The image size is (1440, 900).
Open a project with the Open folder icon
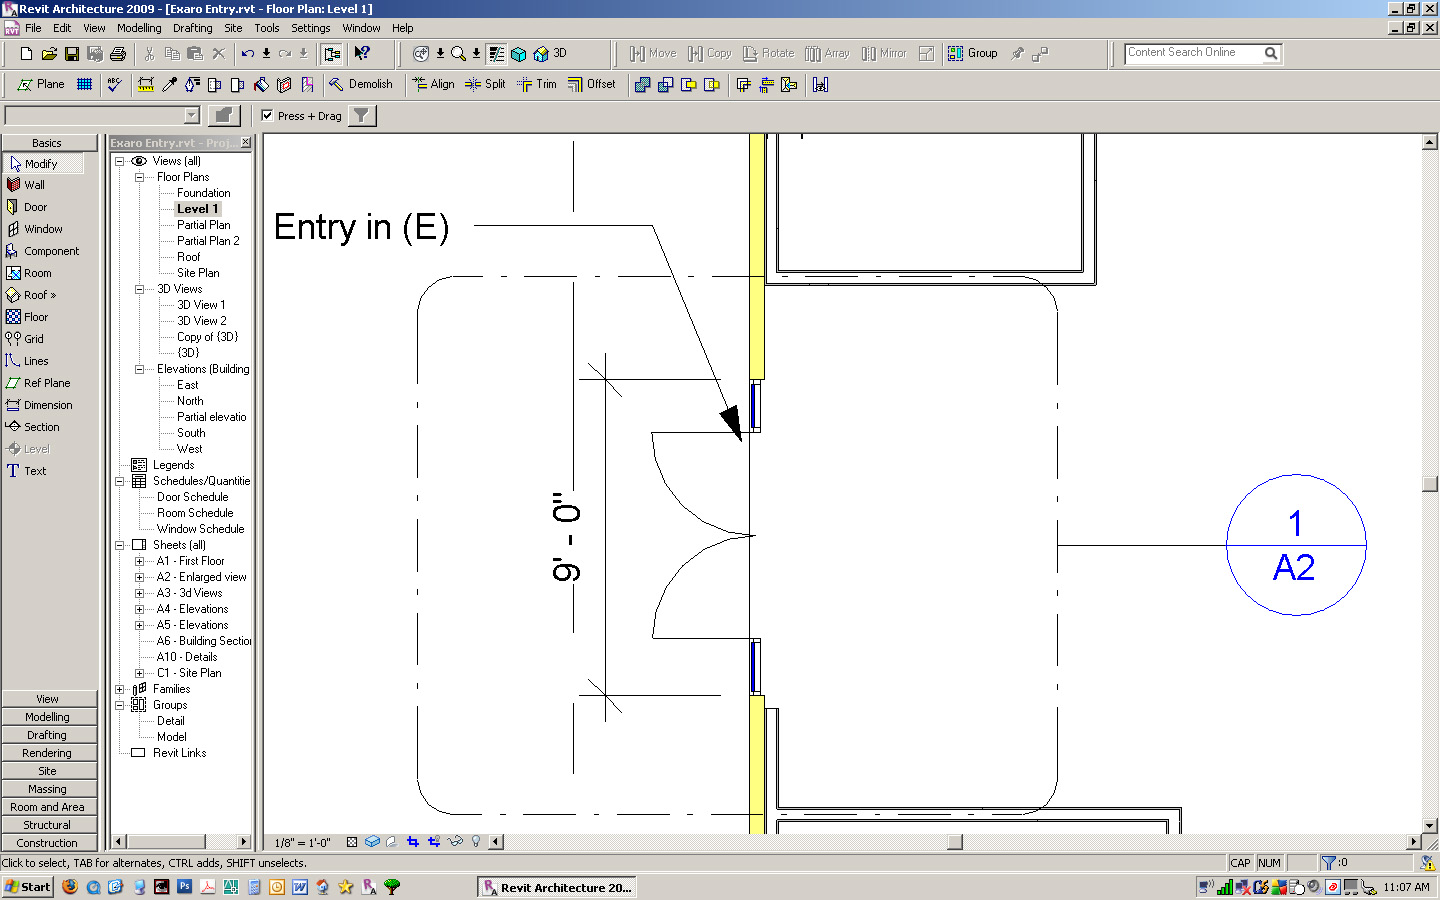pos(49,54)
